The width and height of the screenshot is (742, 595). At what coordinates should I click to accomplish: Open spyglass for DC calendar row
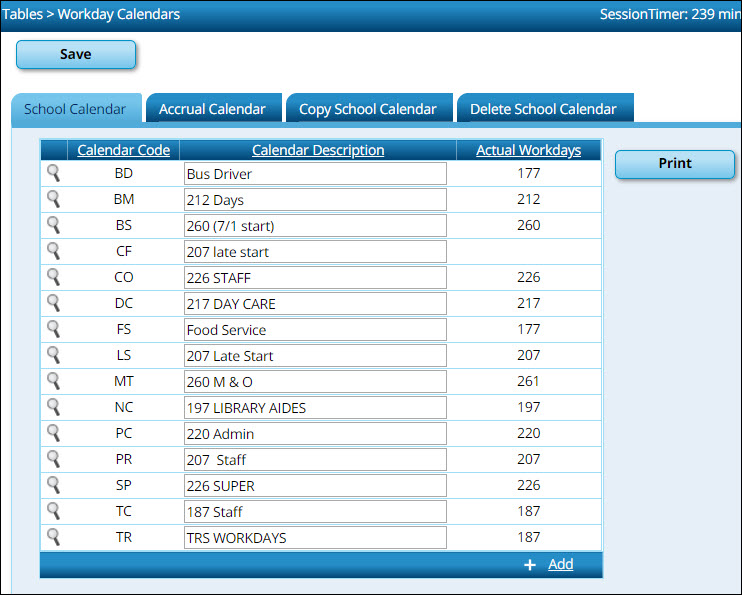tap(54, 303)
